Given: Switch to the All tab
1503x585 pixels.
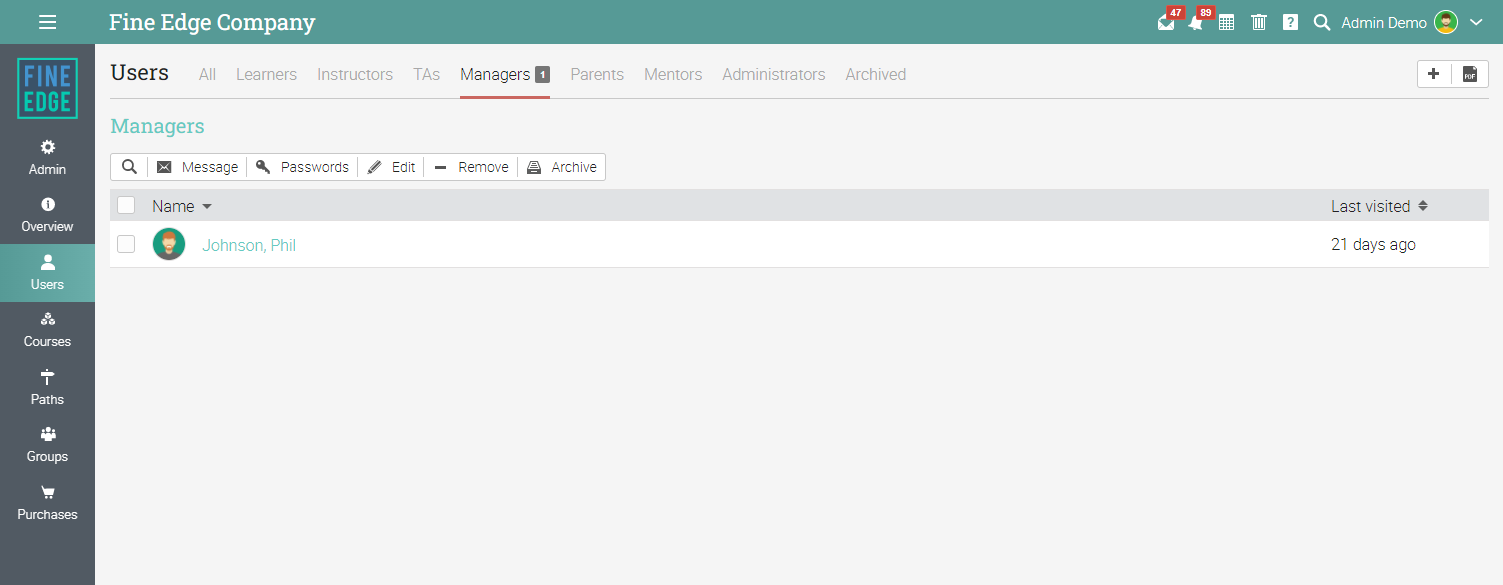Looking at the screenshot, I should [x=207, y=74].
